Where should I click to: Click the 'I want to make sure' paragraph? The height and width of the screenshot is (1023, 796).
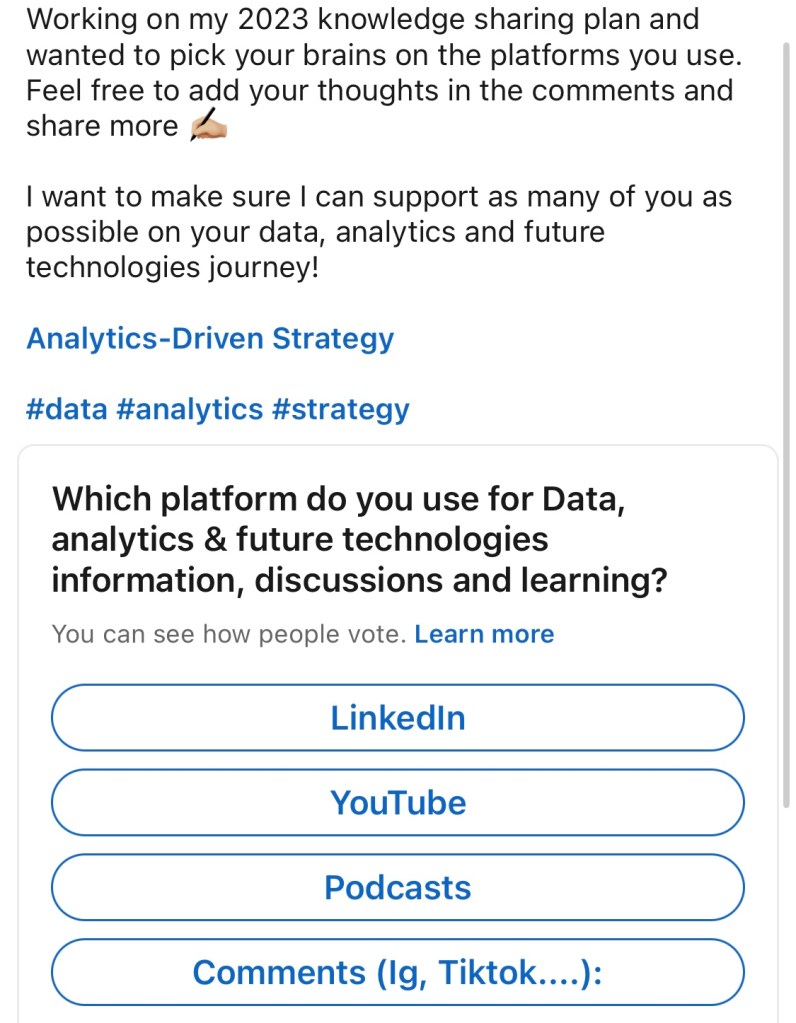[378, 197]
